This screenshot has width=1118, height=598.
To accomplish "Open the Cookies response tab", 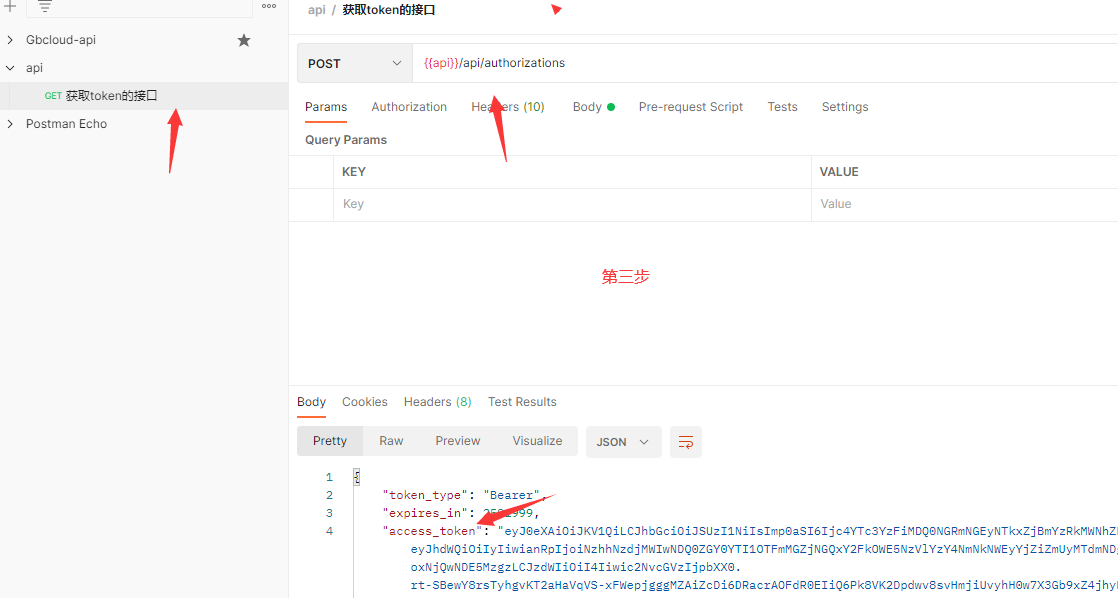I will 364,401.
